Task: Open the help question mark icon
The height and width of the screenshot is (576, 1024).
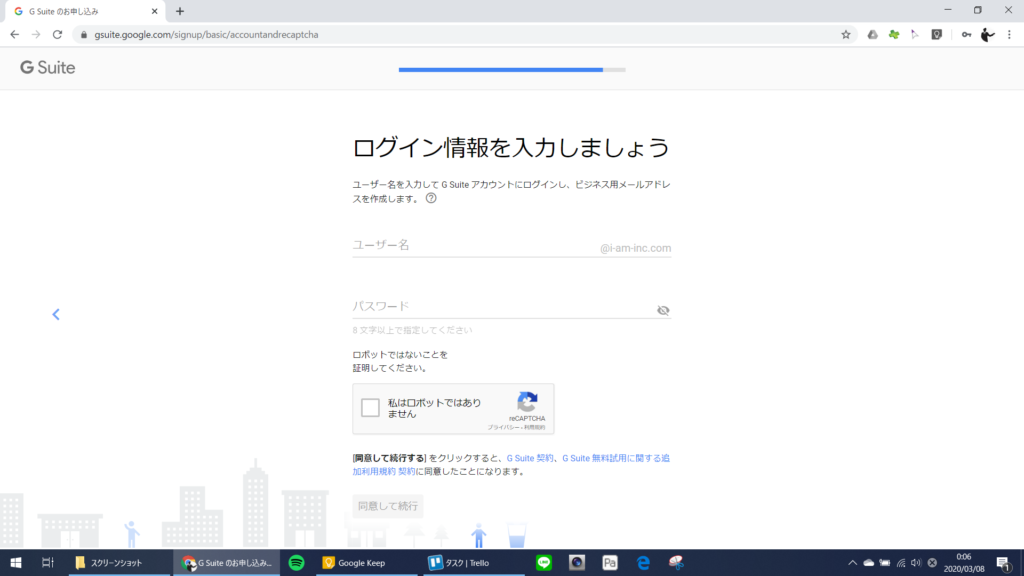Action: click(x=431, y=199)
